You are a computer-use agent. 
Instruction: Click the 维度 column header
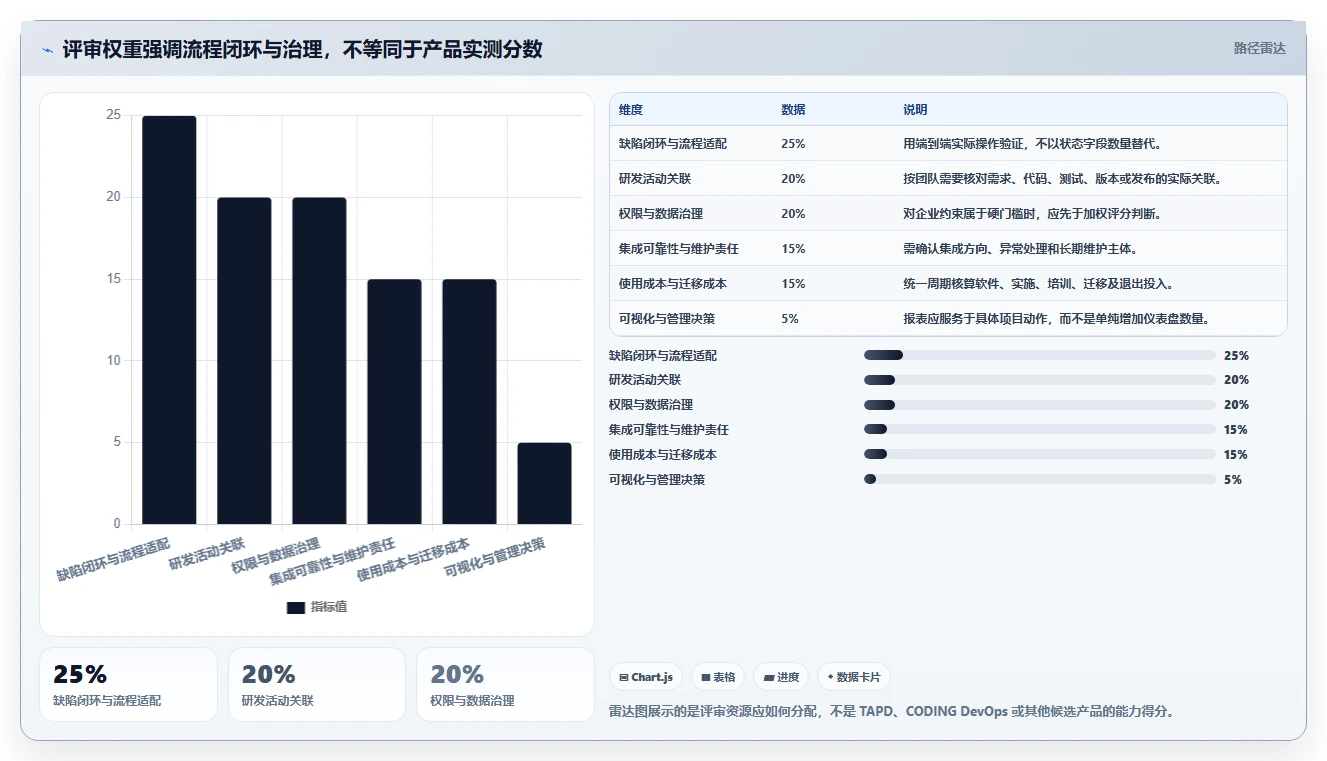click(x=631, y=109)
